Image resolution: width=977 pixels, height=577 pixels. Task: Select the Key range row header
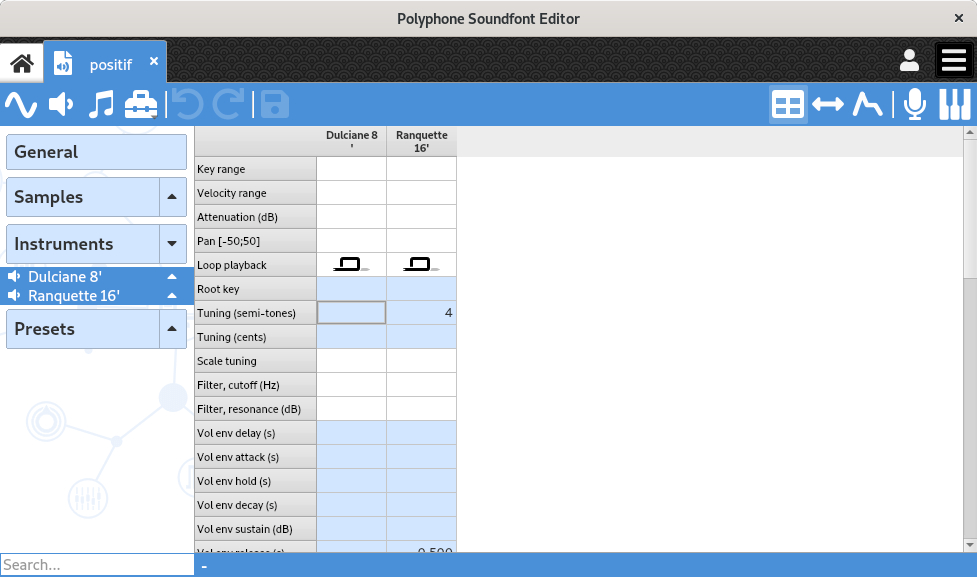point(255,169)
